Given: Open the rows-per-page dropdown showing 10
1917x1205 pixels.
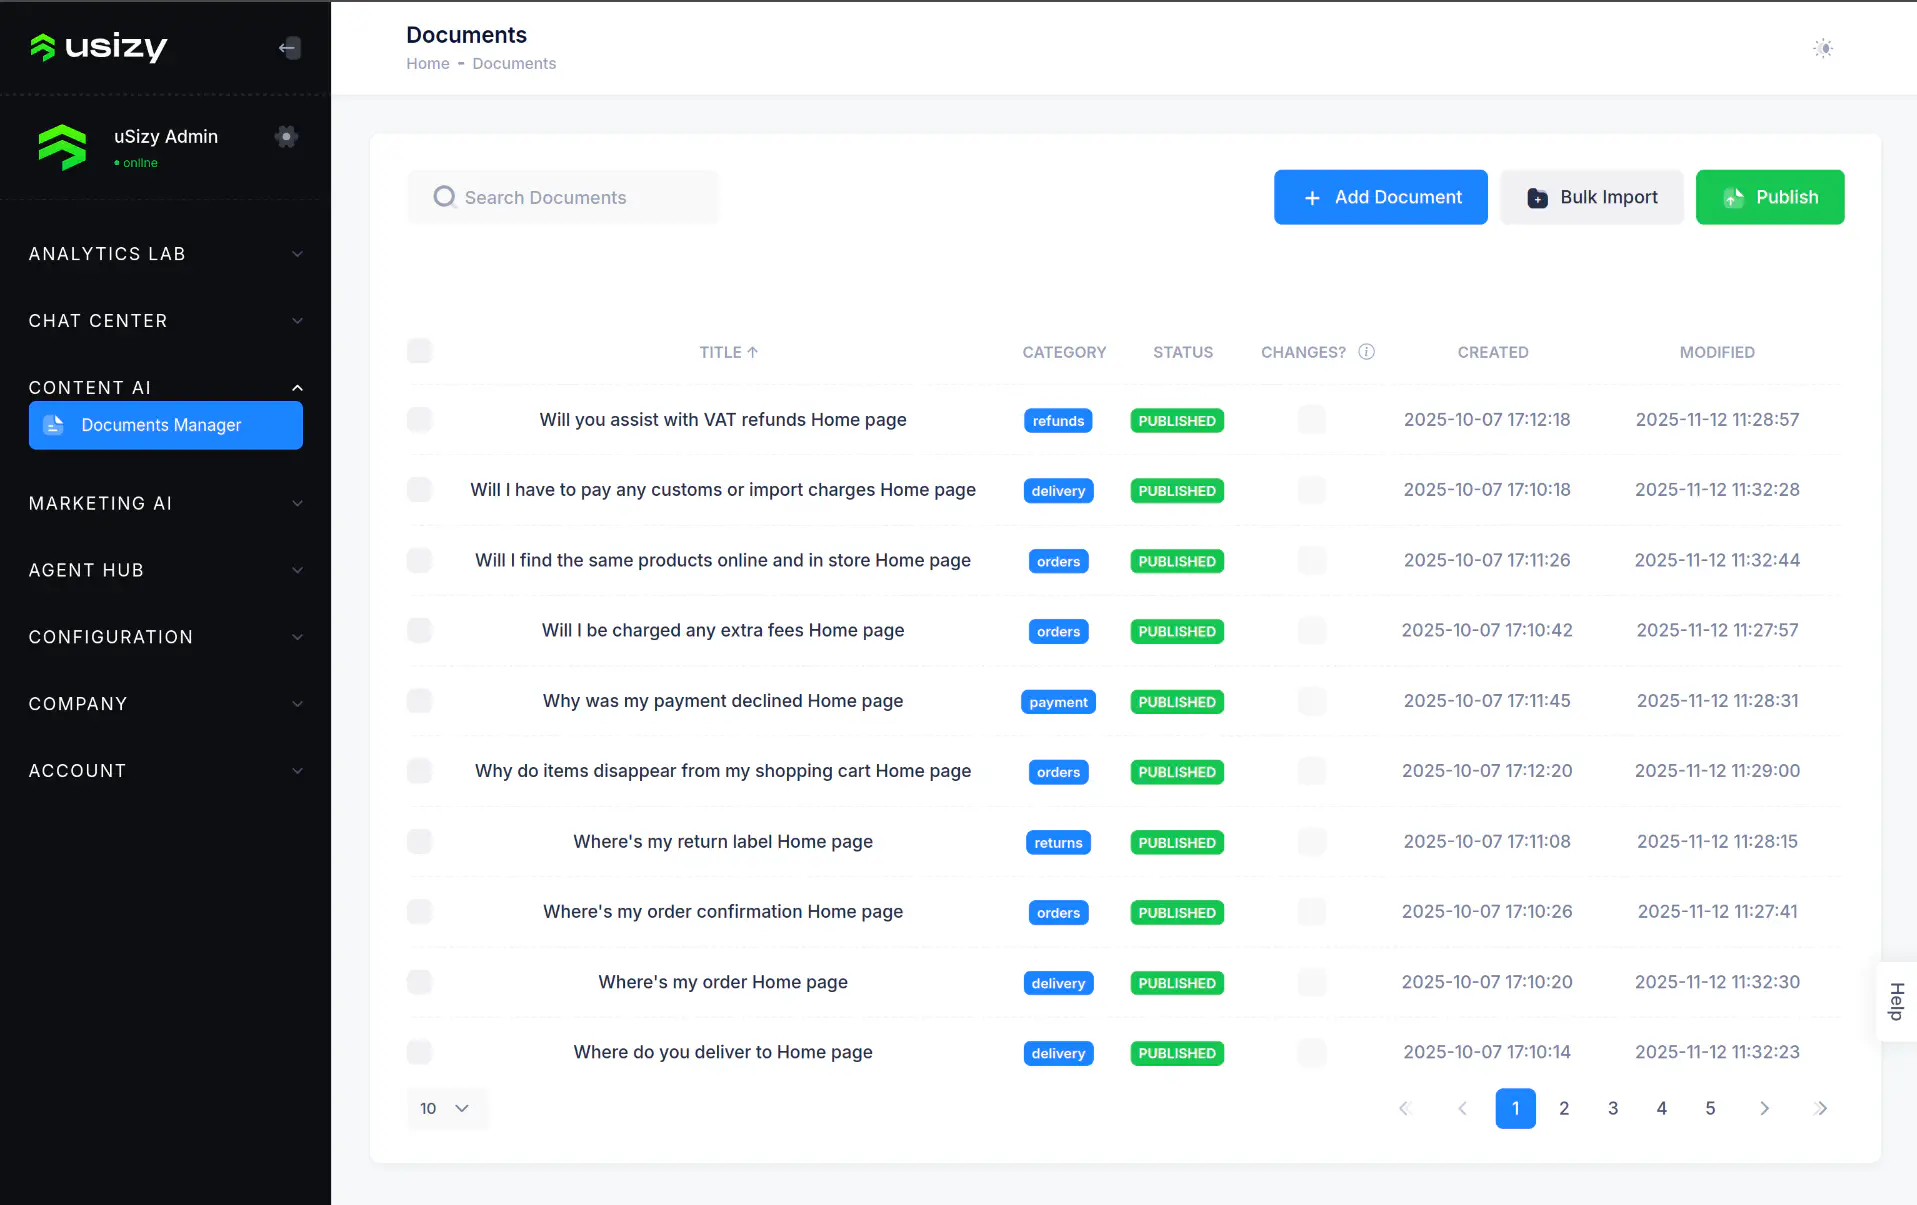Looking at the screenshot, I should click(446, 1108).
